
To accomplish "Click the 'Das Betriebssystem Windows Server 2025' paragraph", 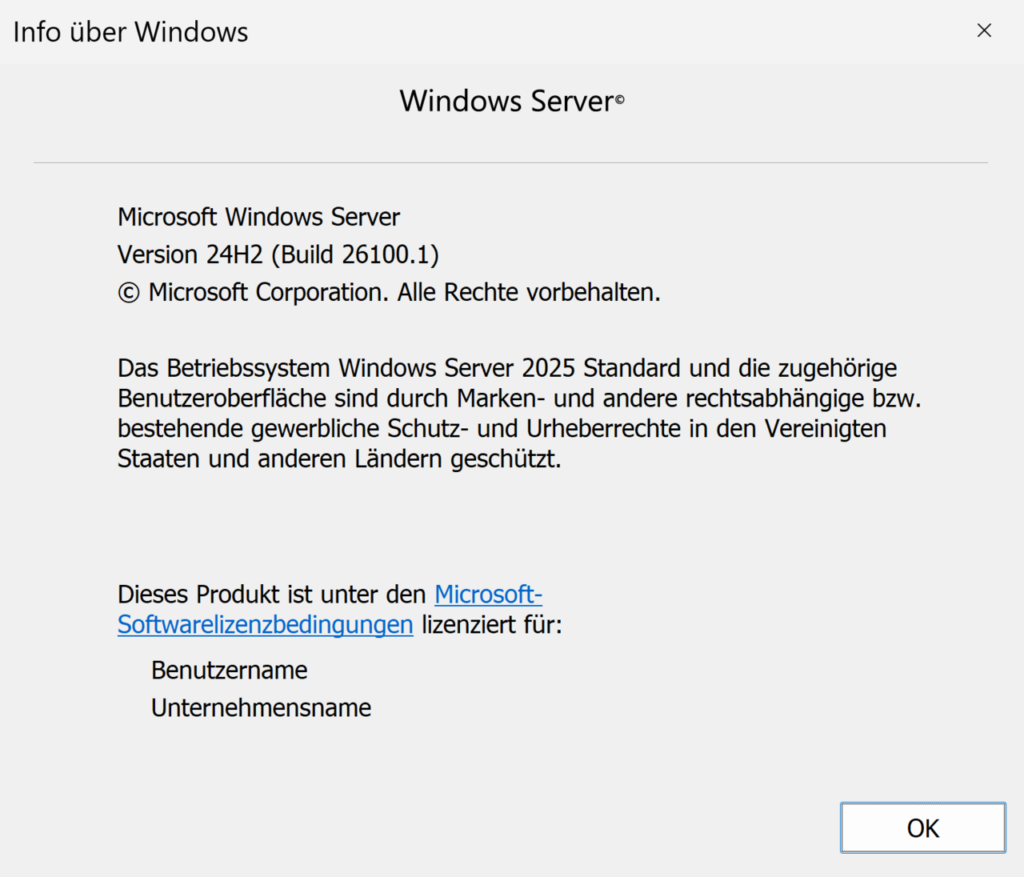I will coord(519,413).
